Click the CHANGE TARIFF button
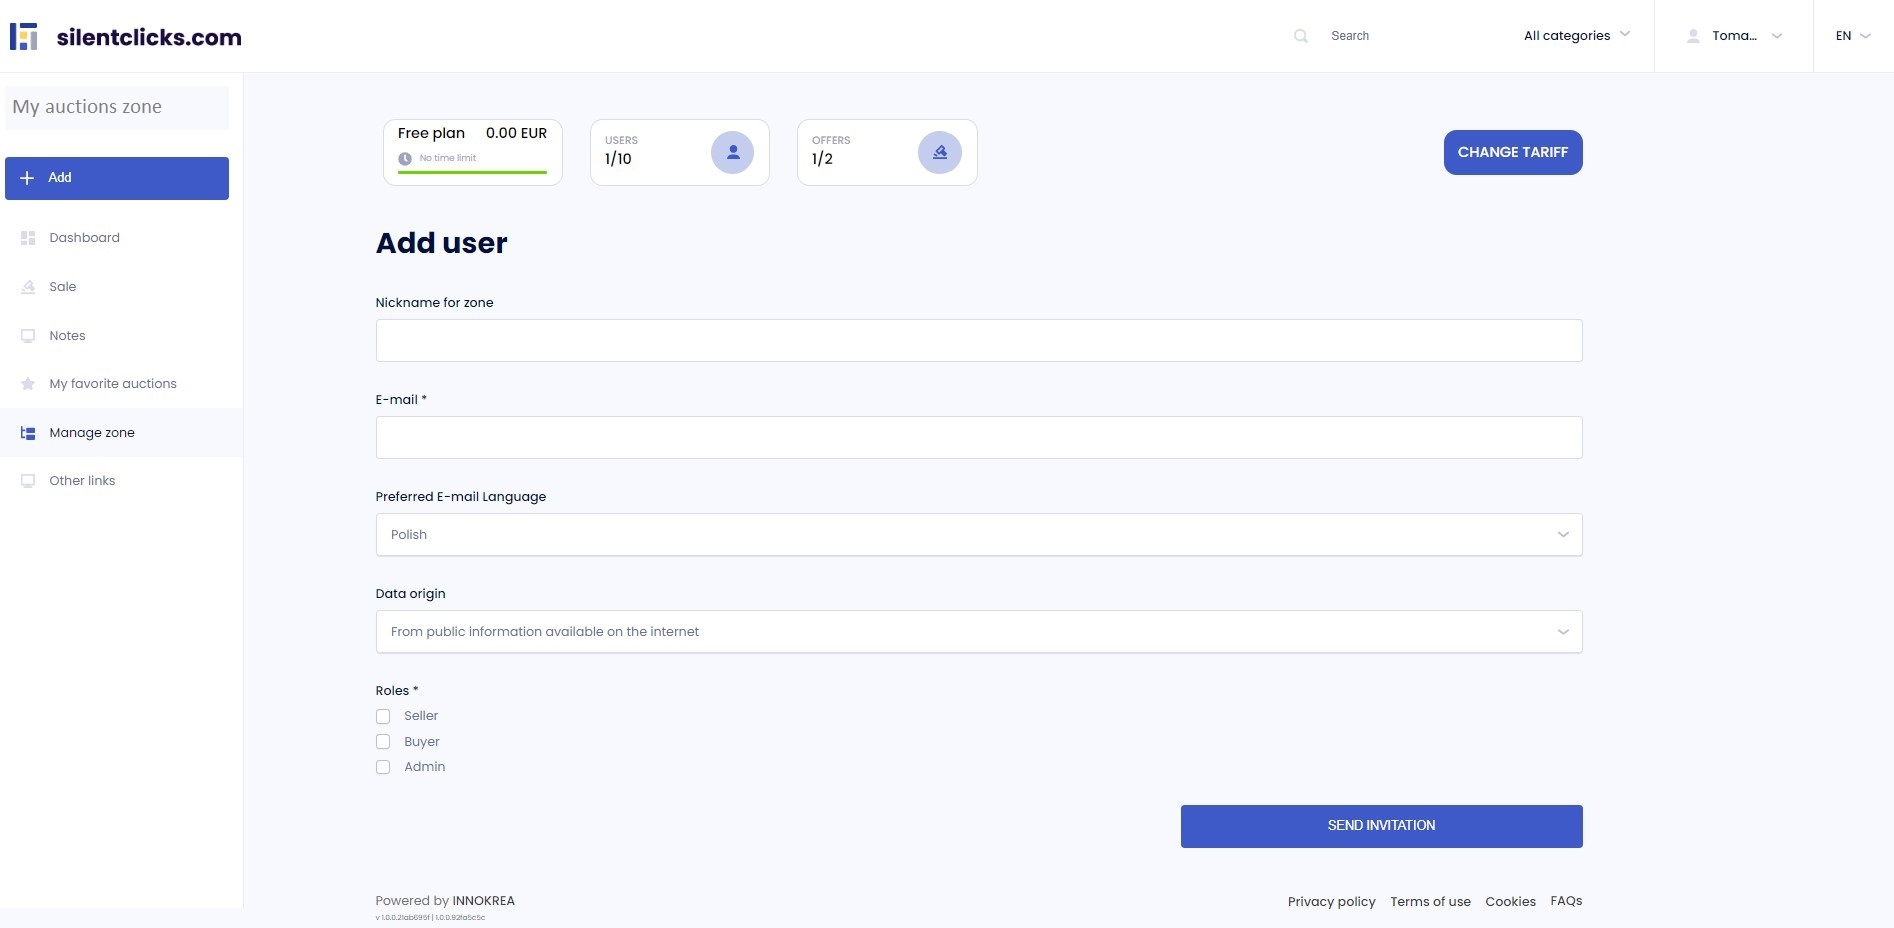Screen dimensions: 1894x928 click(x=1512, y=152)
